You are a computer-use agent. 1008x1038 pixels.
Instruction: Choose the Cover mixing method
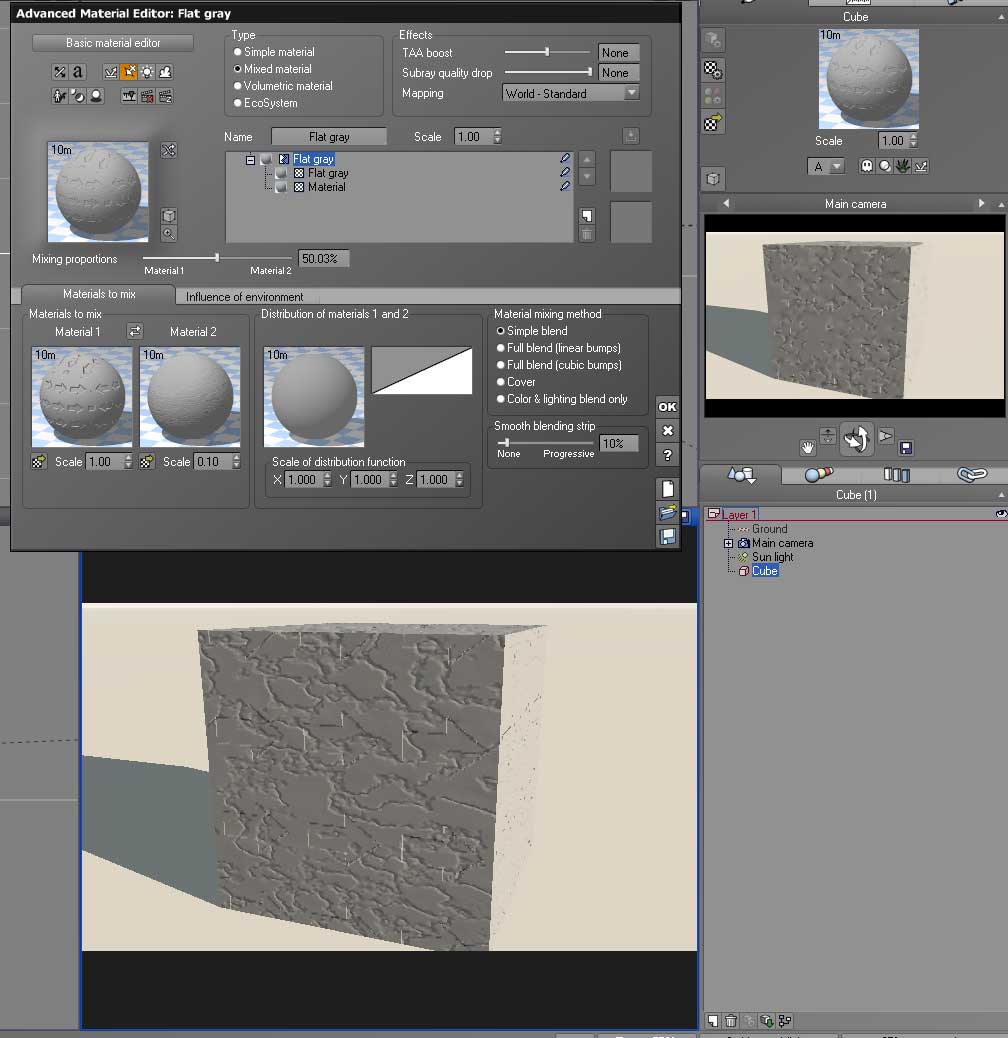click(x=501, y=382)
